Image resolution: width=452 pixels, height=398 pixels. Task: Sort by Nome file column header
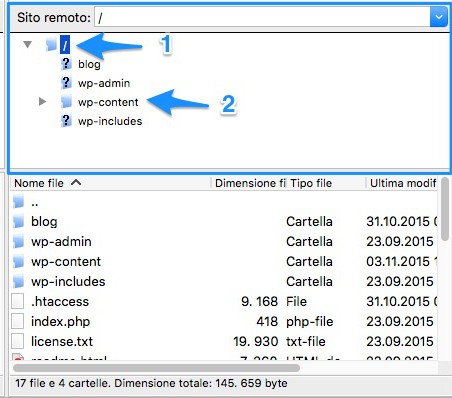39,183
